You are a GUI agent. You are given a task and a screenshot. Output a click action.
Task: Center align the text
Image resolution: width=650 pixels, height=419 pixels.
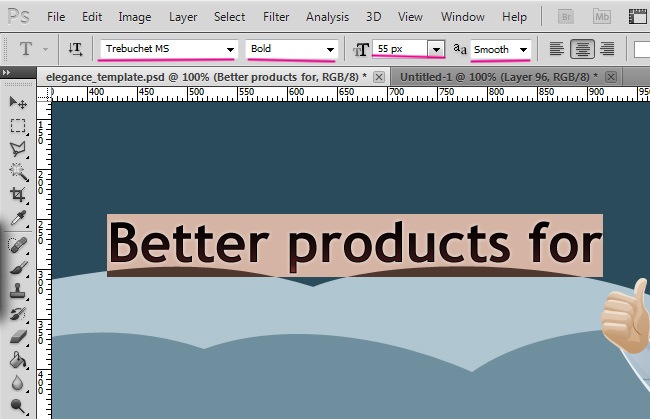[x=582, y=49]
